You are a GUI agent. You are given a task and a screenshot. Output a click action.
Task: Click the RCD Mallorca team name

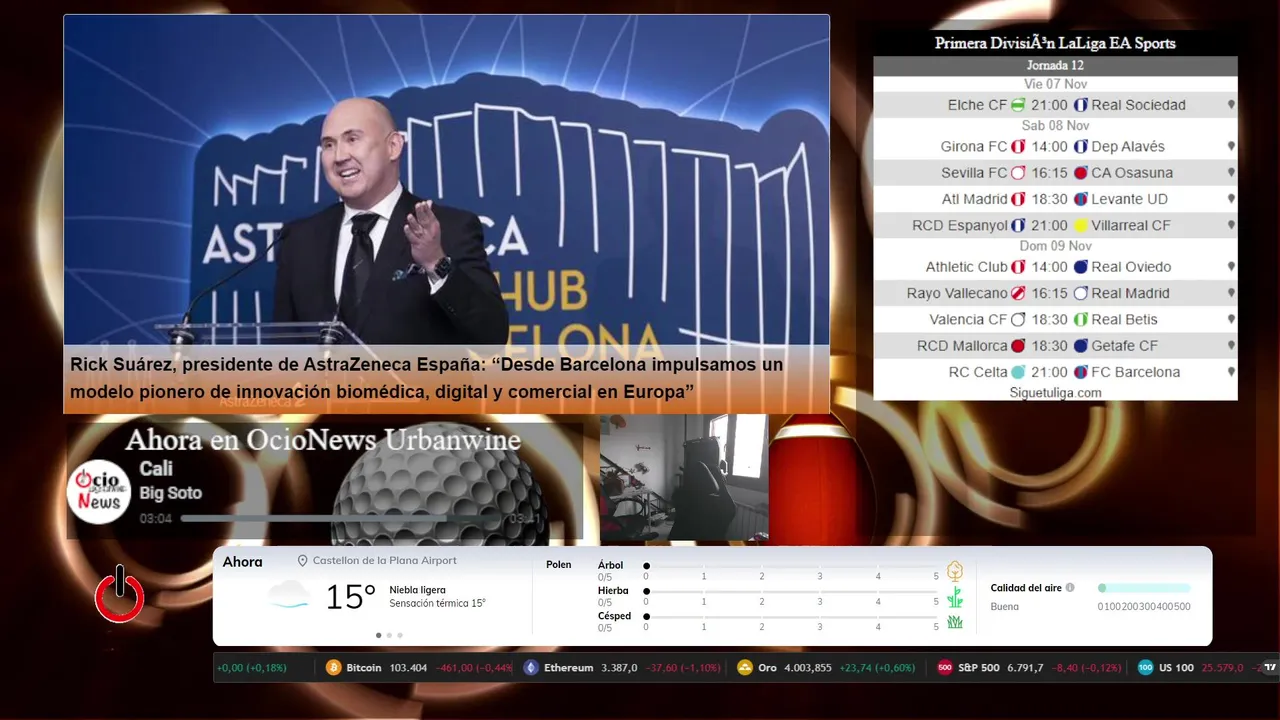[x=962, y=346]
